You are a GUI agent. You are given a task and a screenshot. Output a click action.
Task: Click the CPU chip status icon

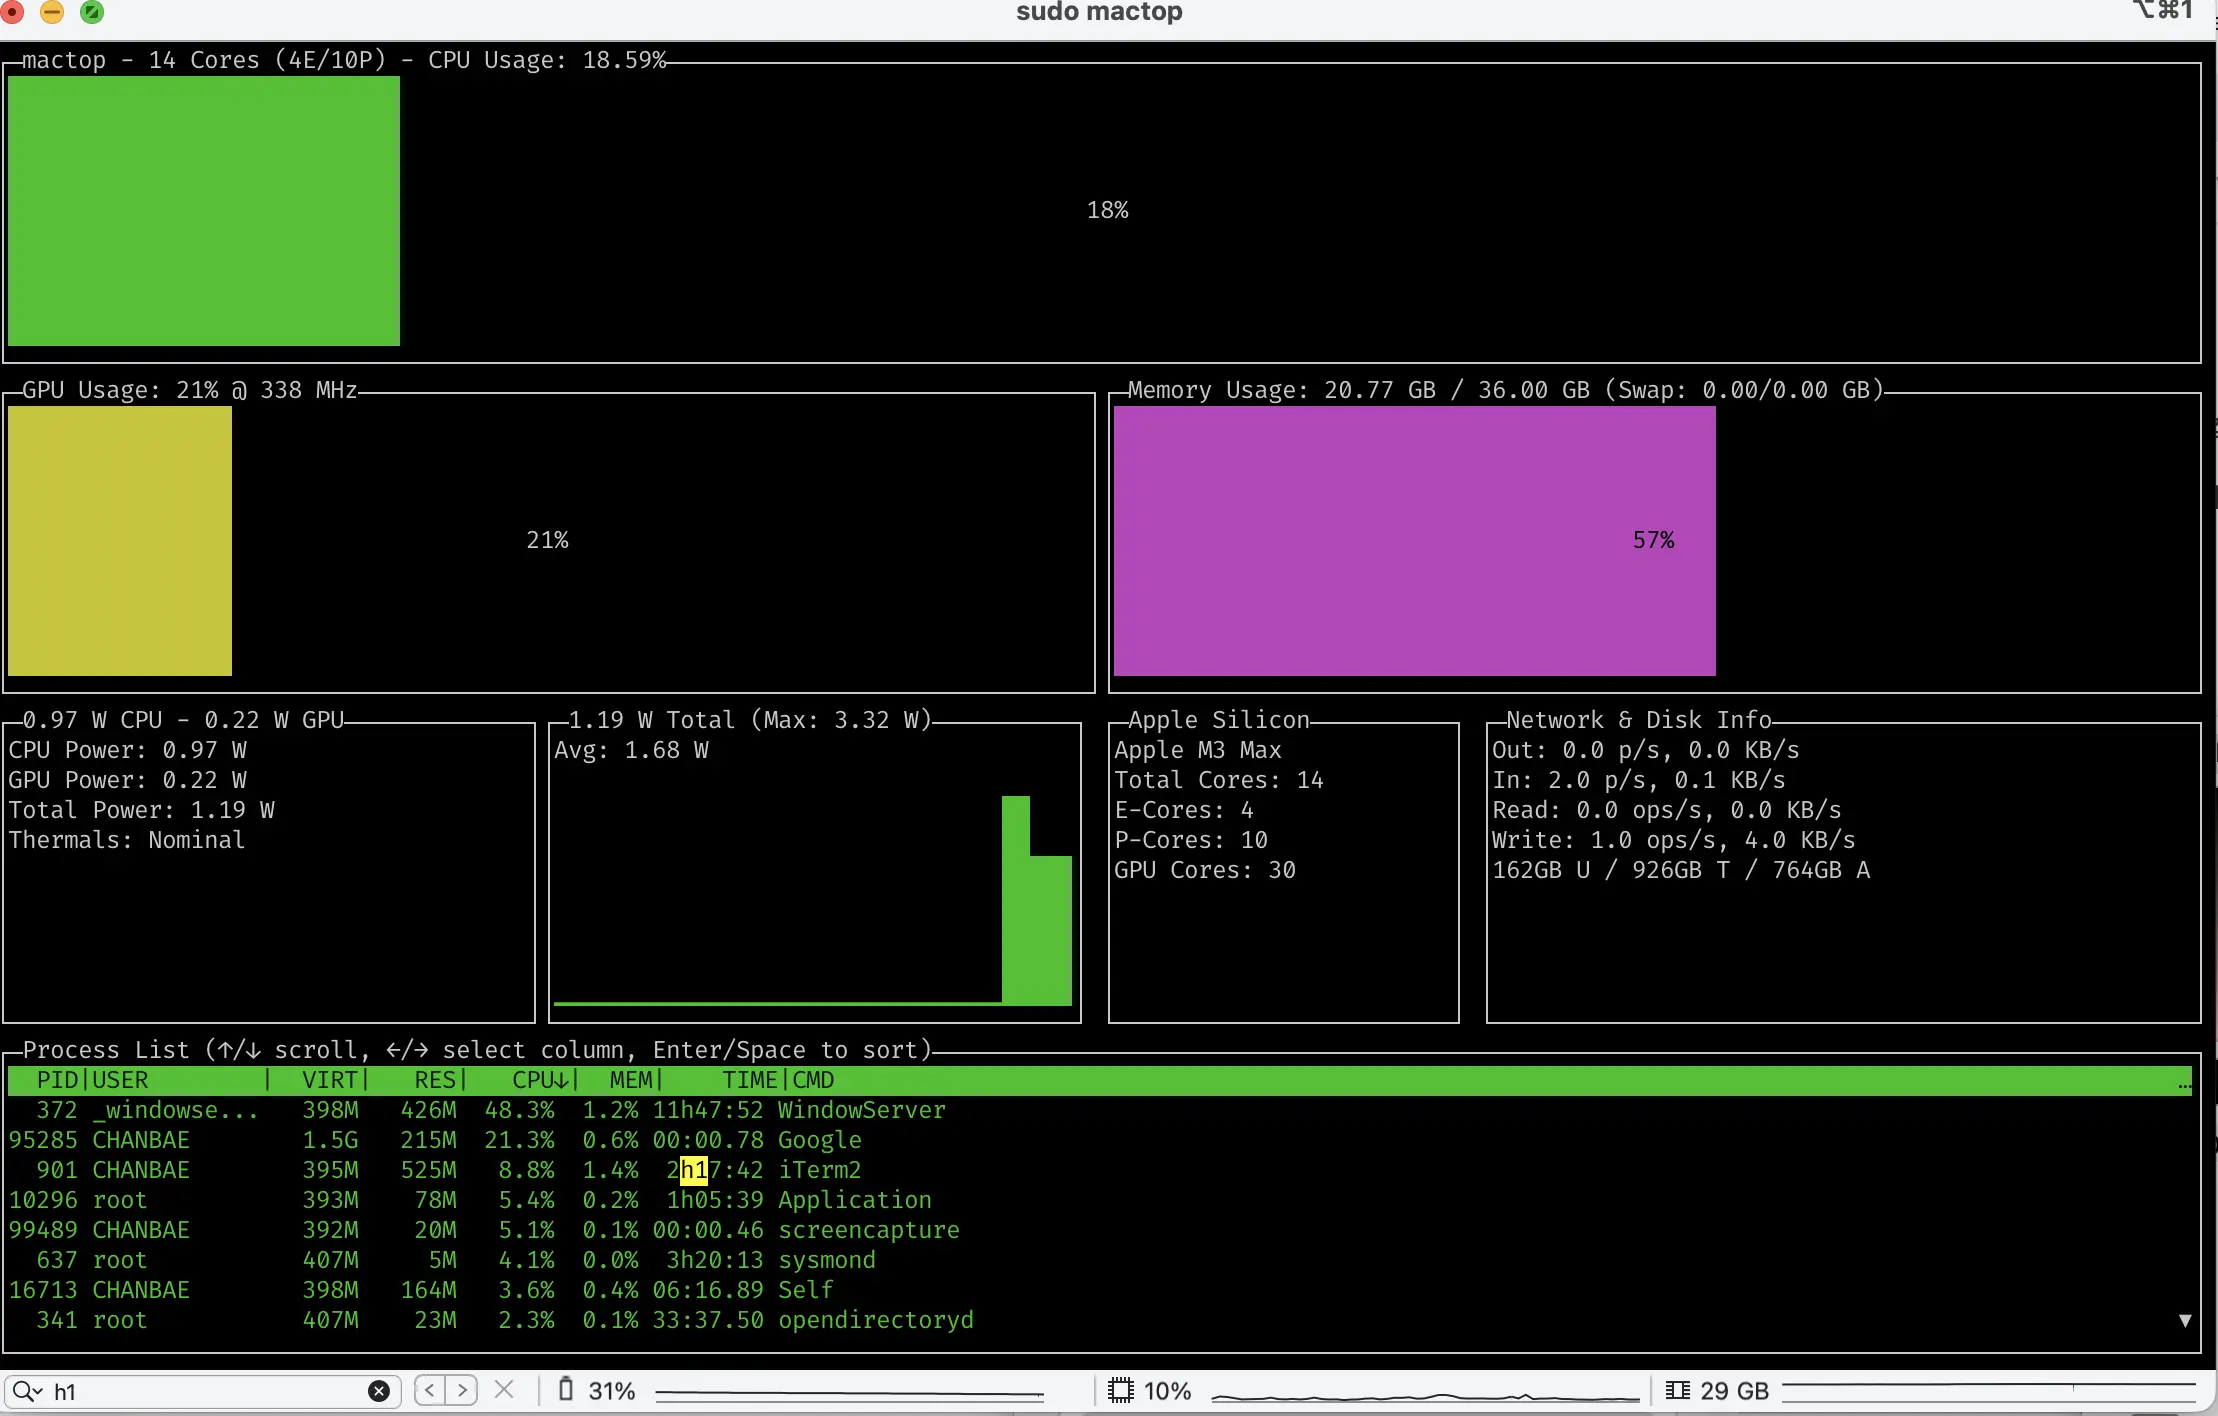(x=1121, y=1390)
